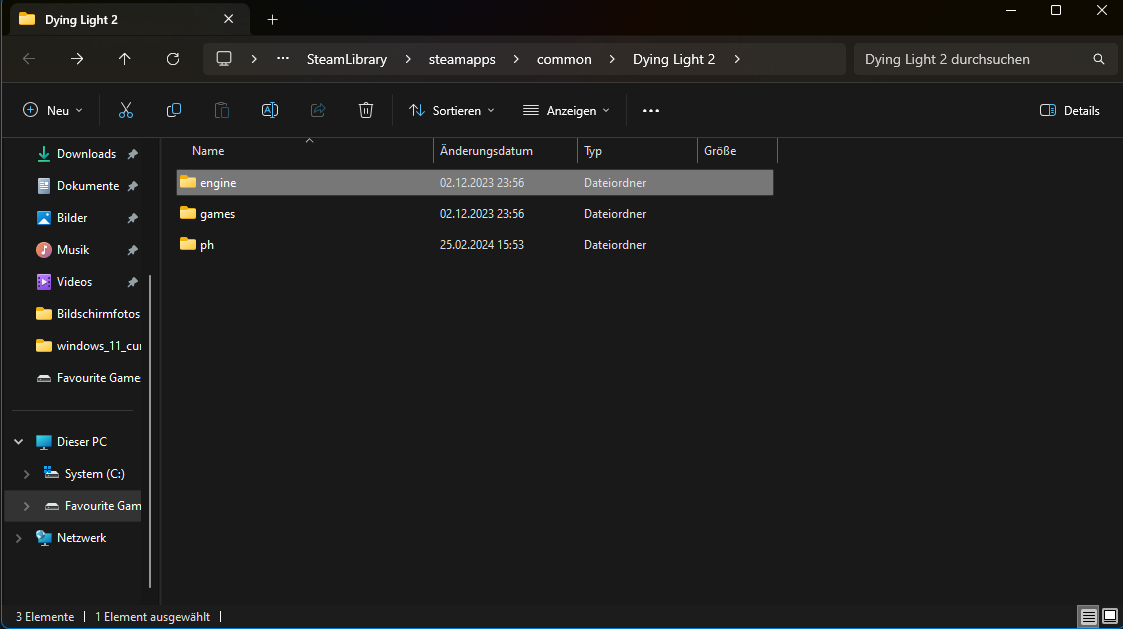Viewport: 1123px width, 629px height.
Task: Click SteamLibrary breadcrumb
Action: pos(347,59)
